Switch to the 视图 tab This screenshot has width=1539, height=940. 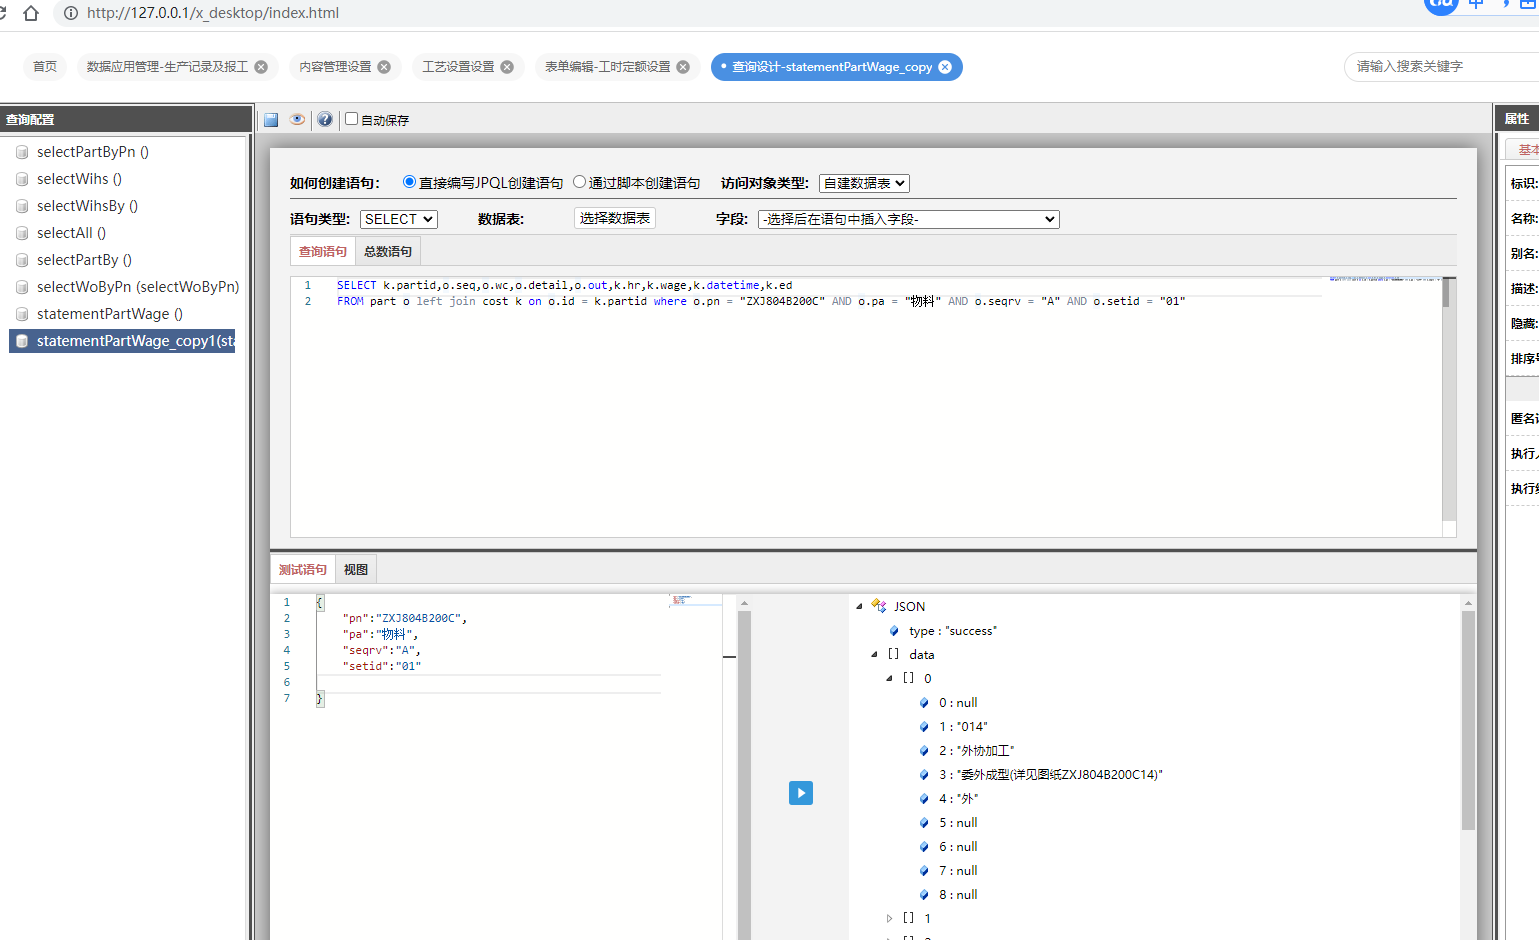pyautogui.click(x=355, y=570)
